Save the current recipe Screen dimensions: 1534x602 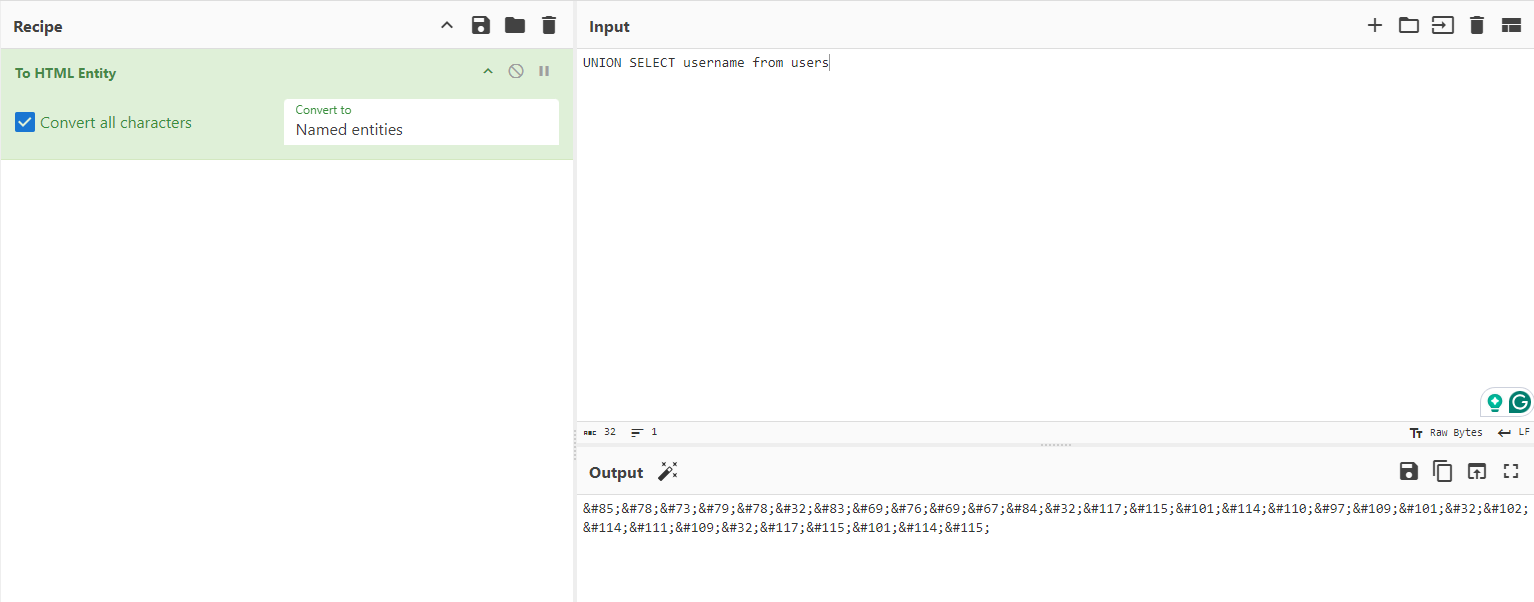tap(481, 26)
